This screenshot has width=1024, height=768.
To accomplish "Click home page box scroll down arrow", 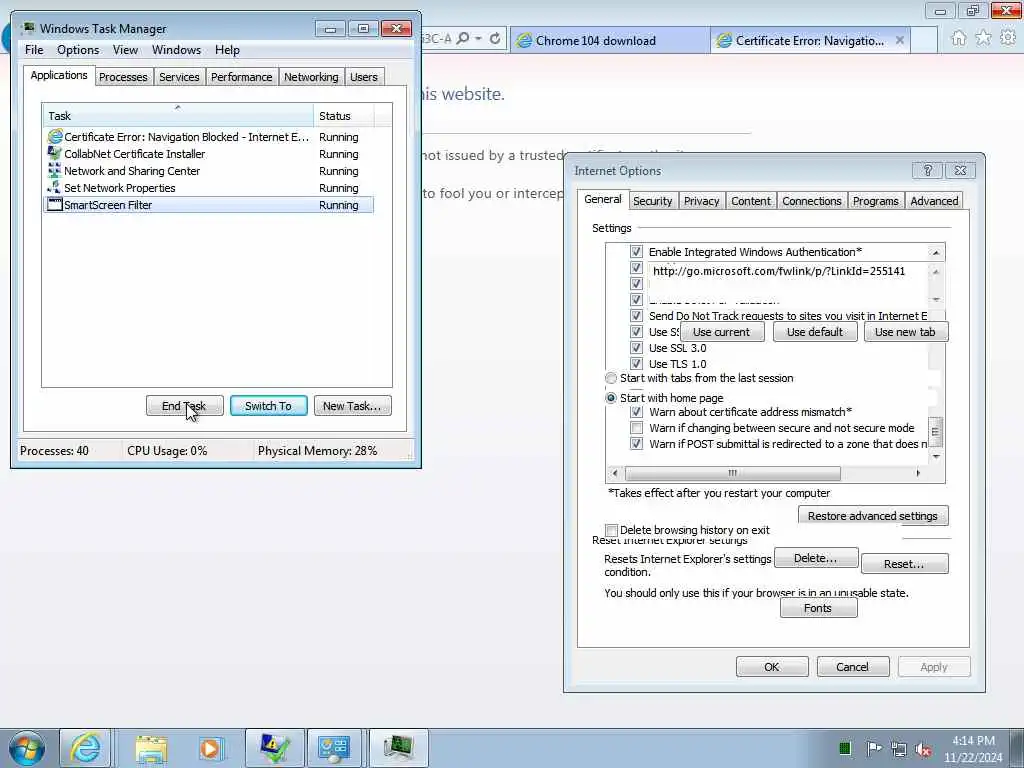I will (936, 299).
